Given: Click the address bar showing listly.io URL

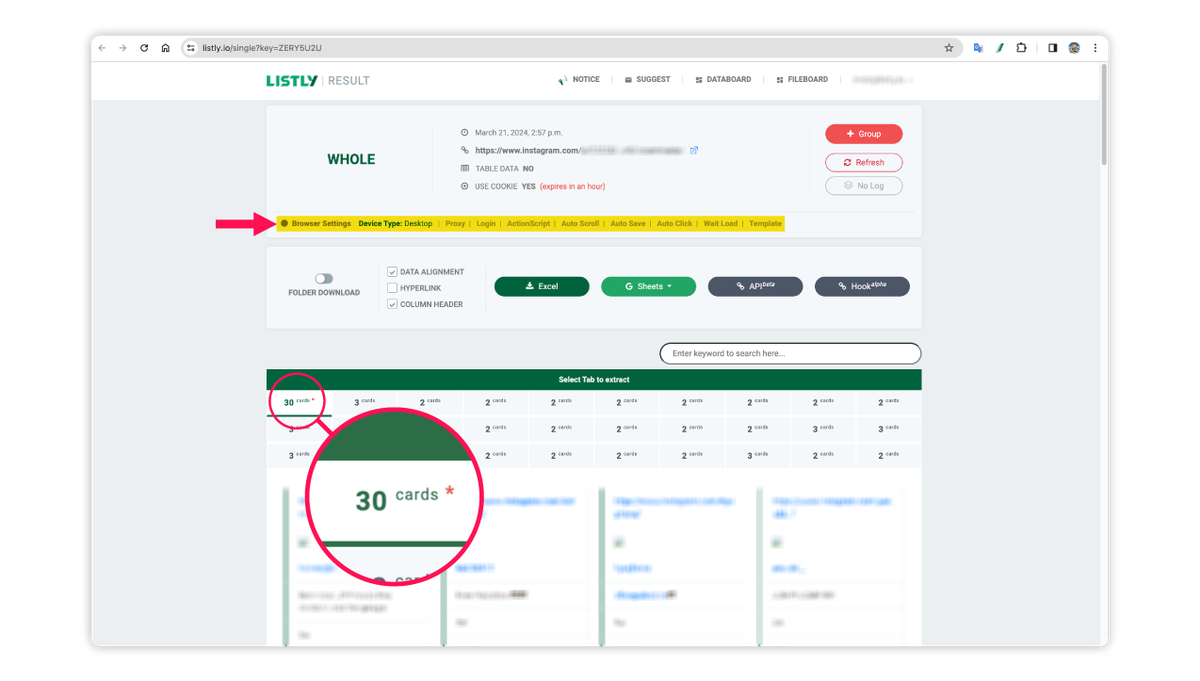Looking at the screenshot, I should tap(570, 48).
